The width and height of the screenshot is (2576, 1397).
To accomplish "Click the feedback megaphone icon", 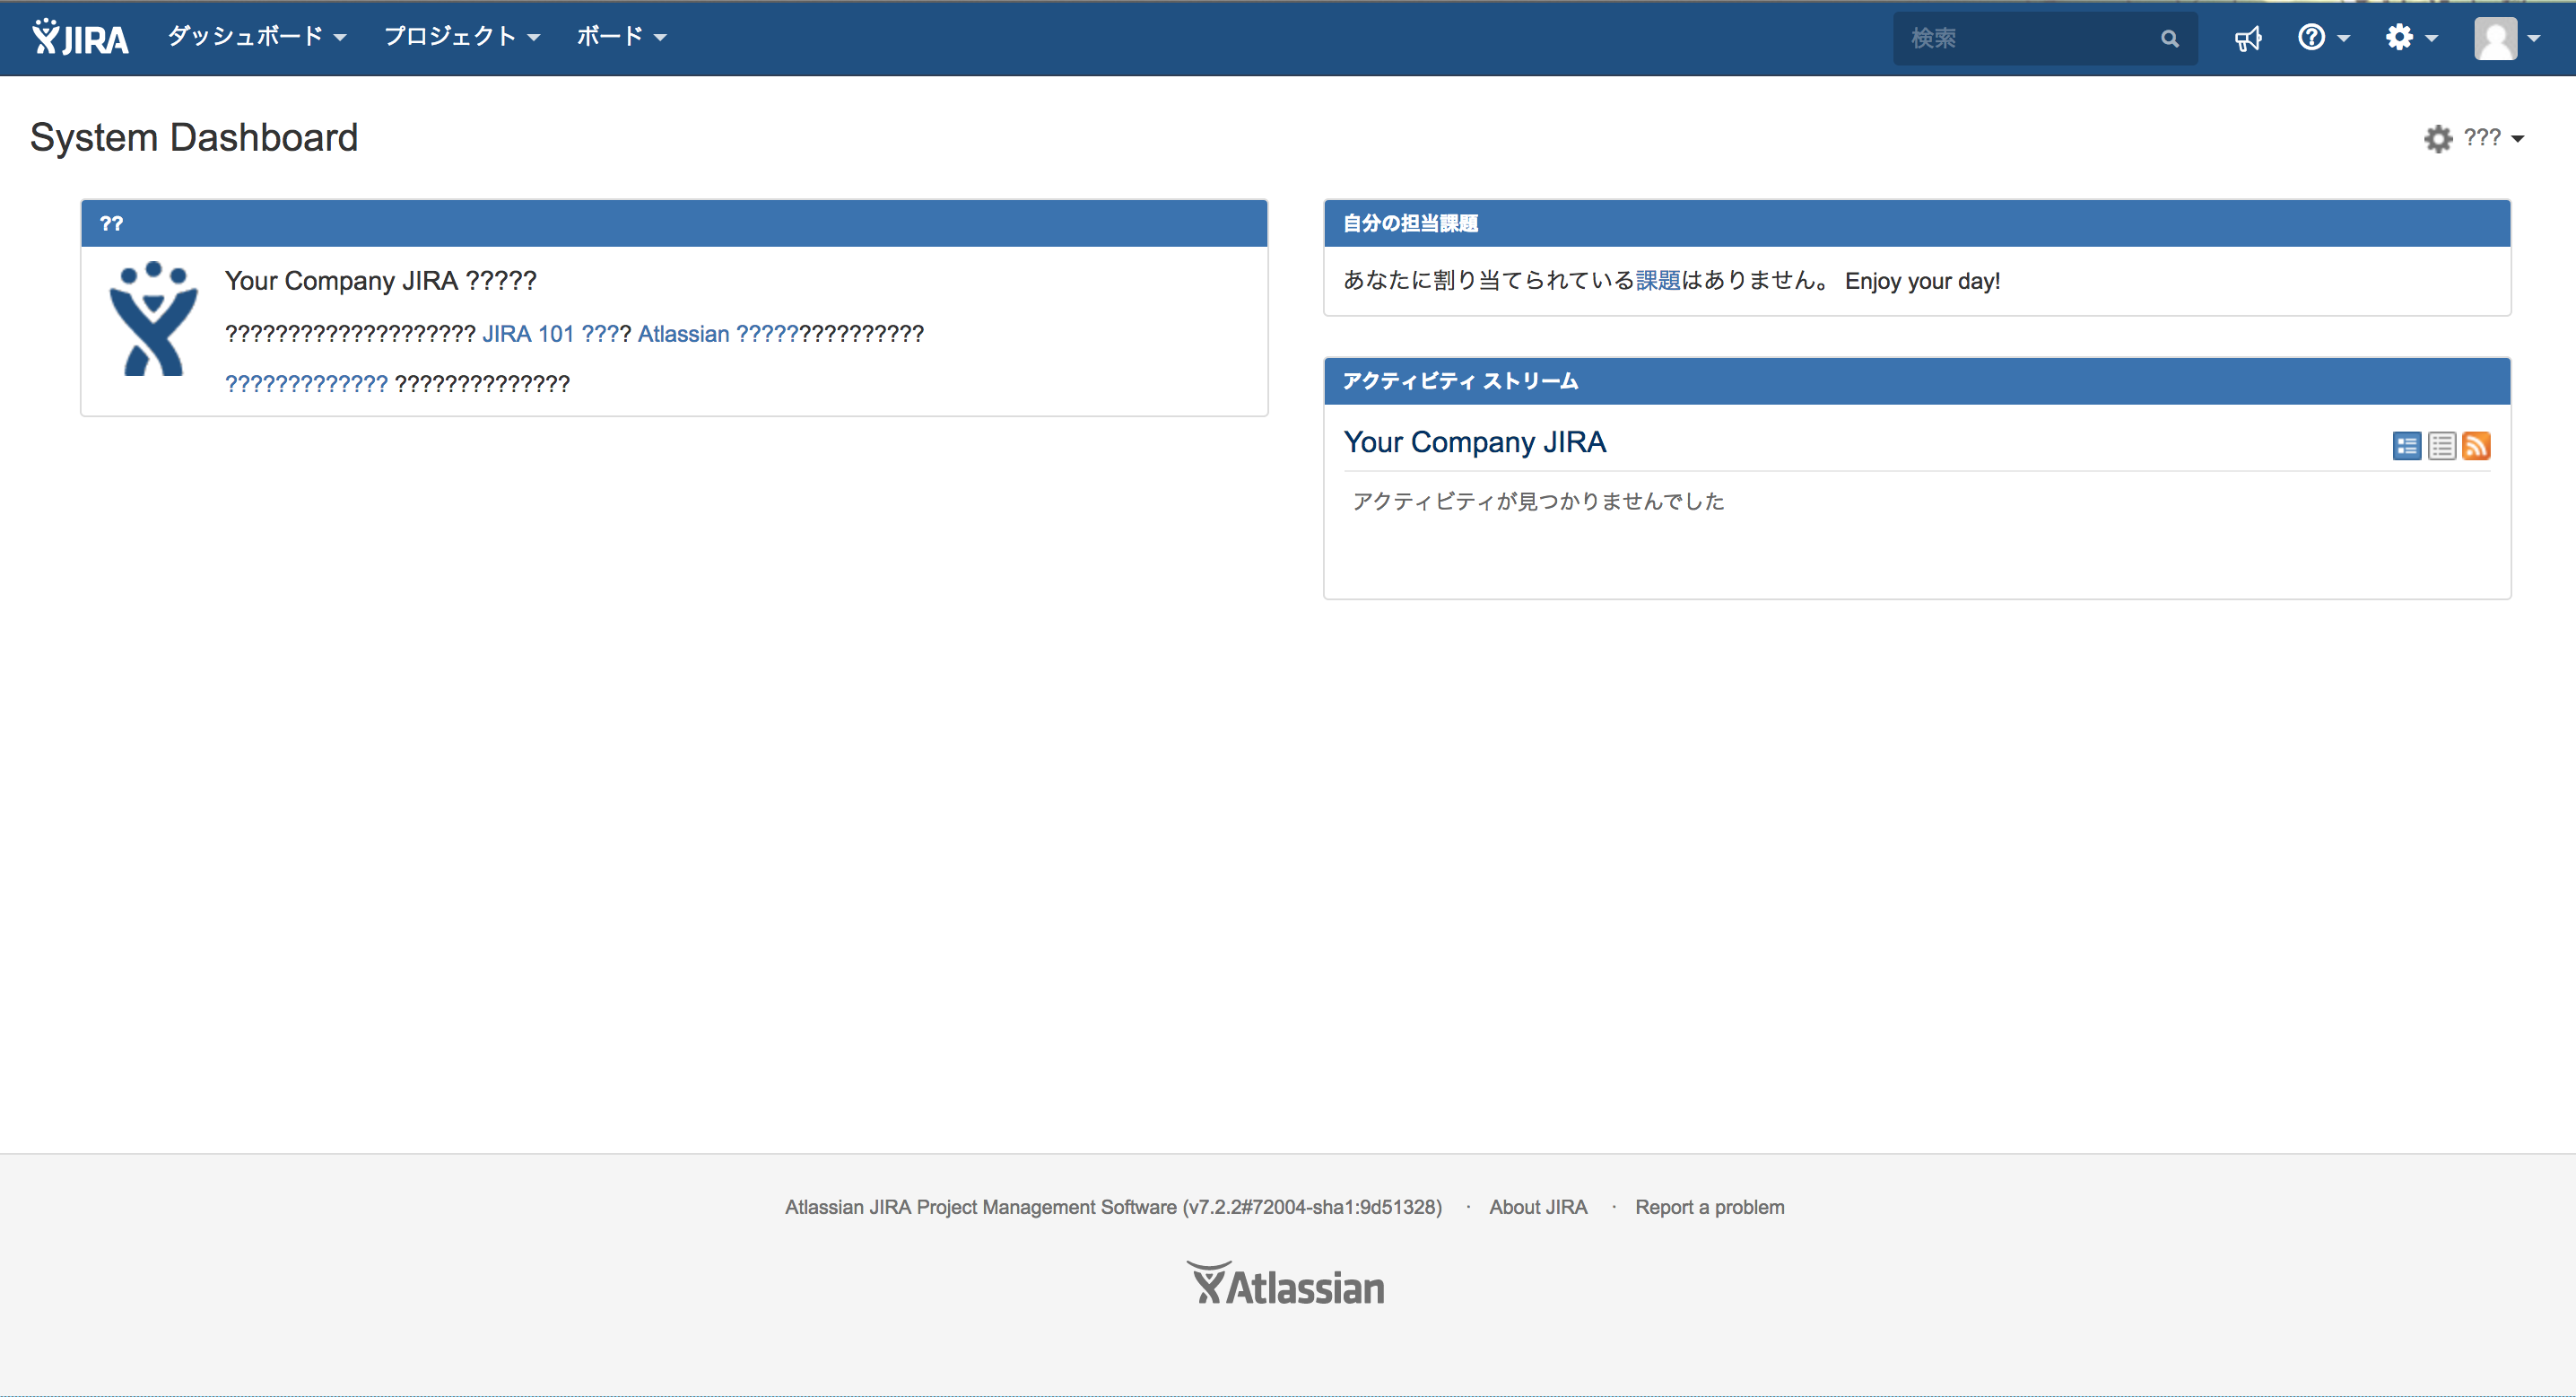I will [2247, 38].
